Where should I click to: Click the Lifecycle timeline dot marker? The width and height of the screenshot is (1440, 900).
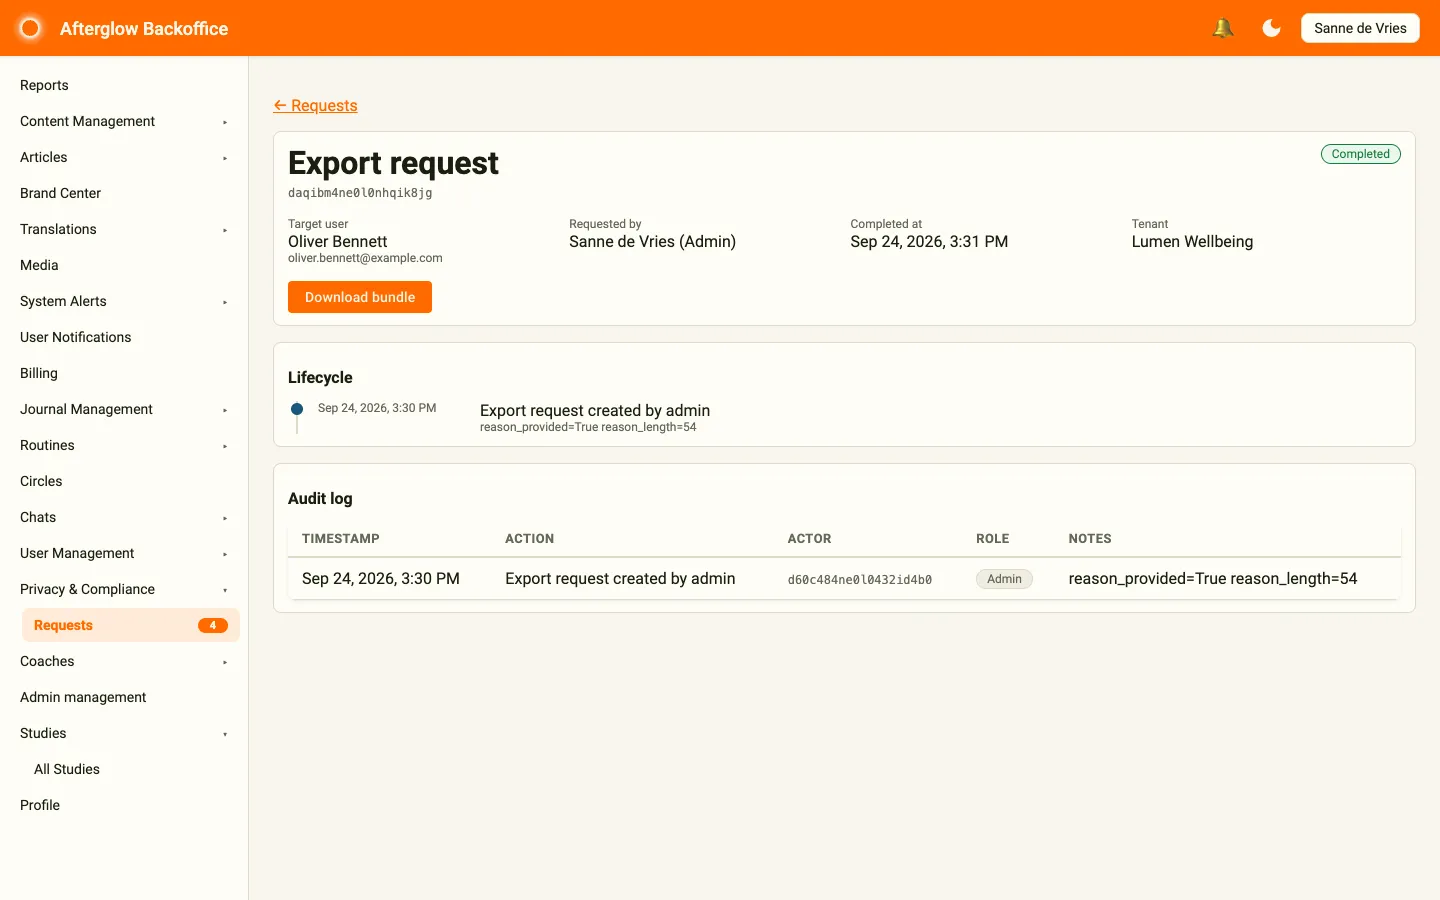[x=297, y=409]
